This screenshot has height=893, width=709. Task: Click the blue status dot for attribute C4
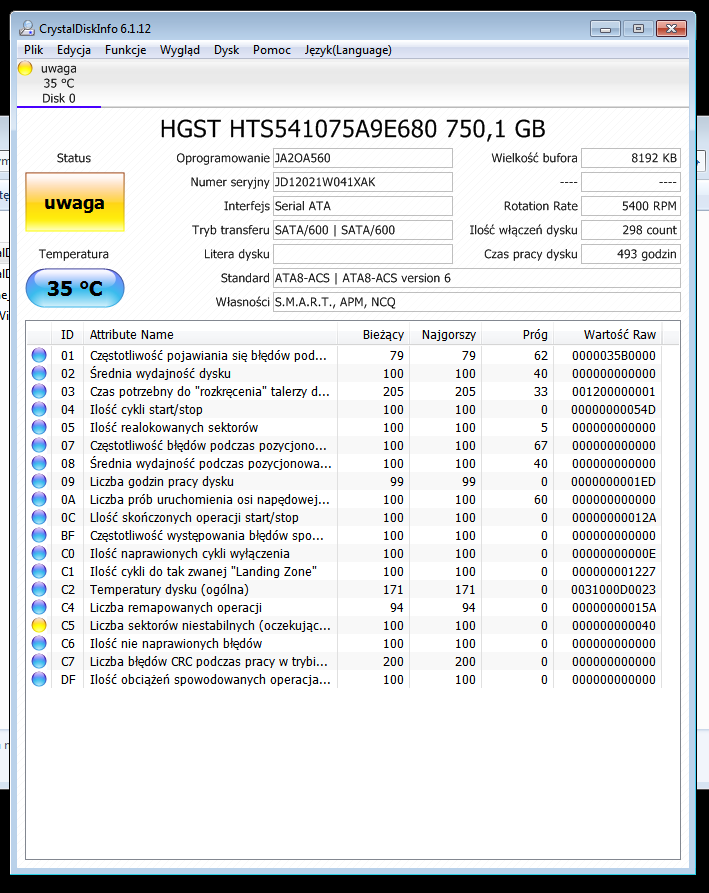pyautogui.click(x=39, y=608)
